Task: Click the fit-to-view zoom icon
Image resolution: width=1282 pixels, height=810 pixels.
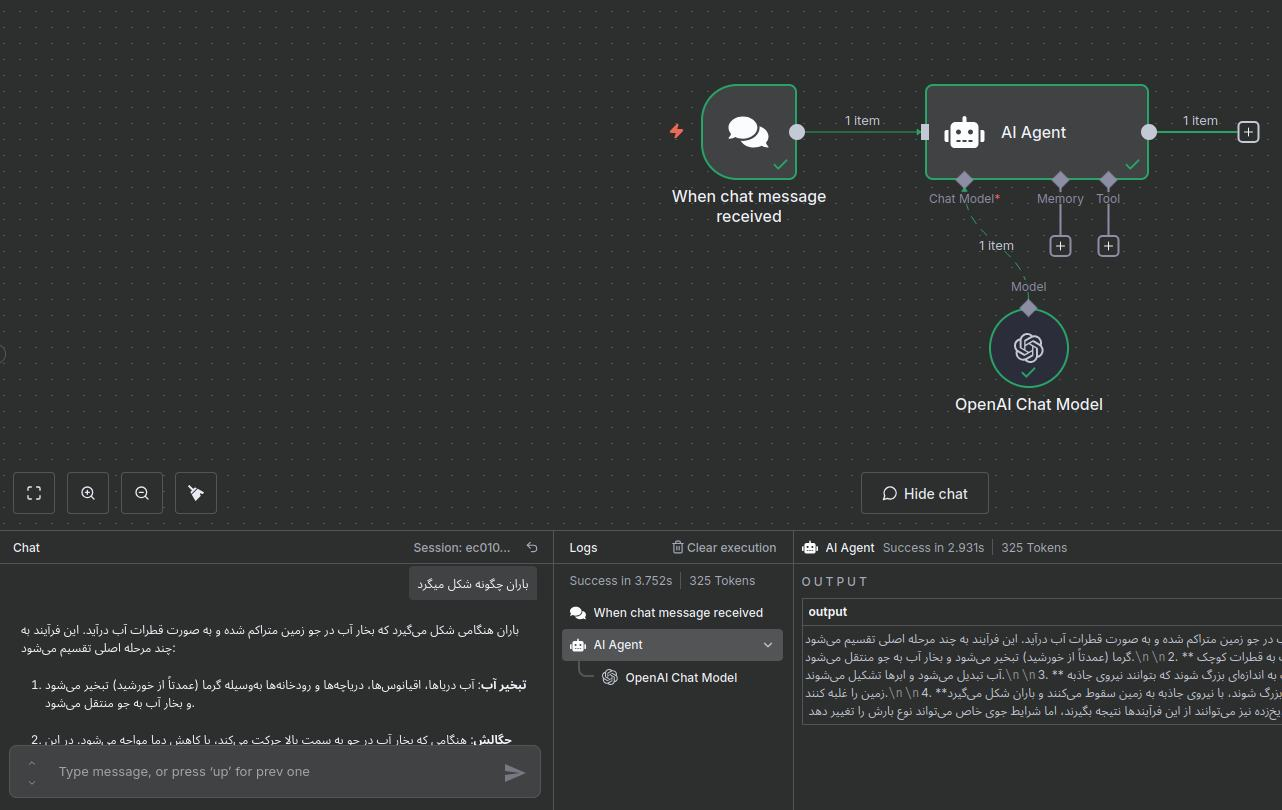Action: [34, 493]
